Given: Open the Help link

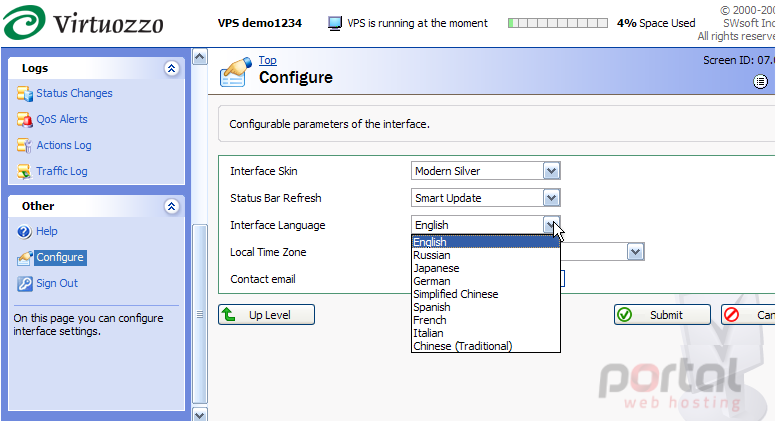Looking at the screenshot, I should coord(47,232).
